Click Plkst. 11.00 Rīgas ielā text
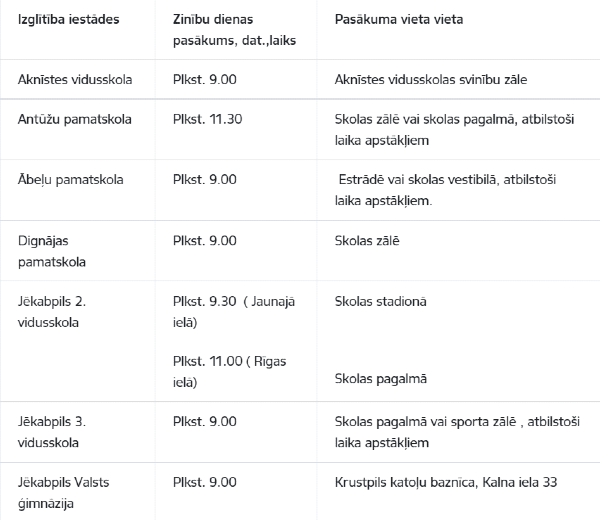Image resolution: width=600 pixels, height=520 pixels. point(230,372)
